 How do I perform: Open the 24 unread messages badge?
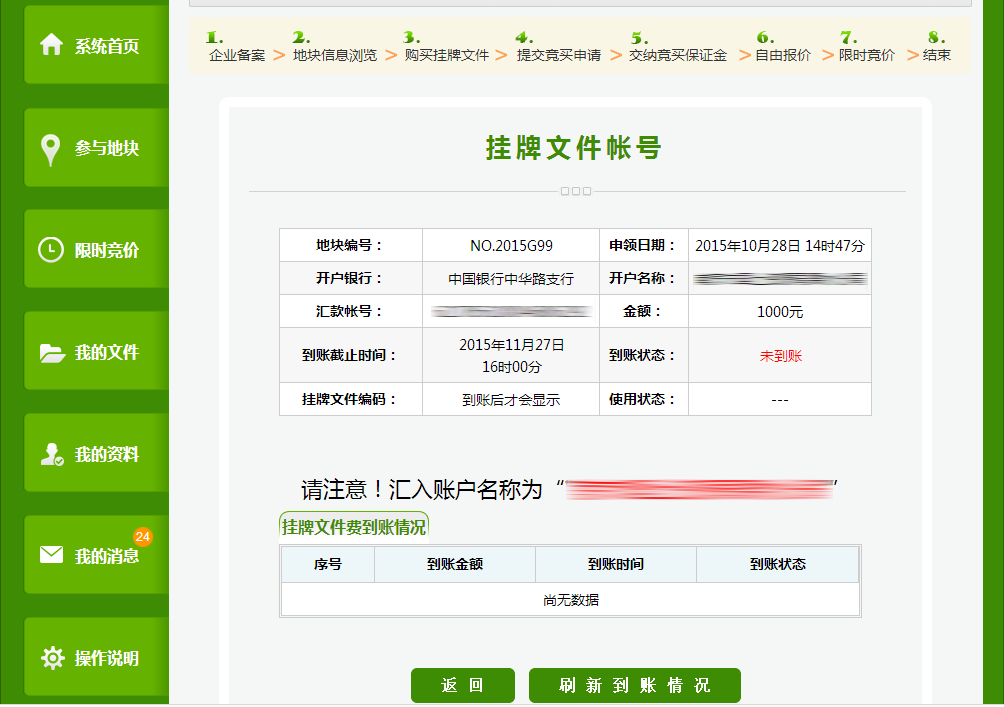(x=142, y=537)
